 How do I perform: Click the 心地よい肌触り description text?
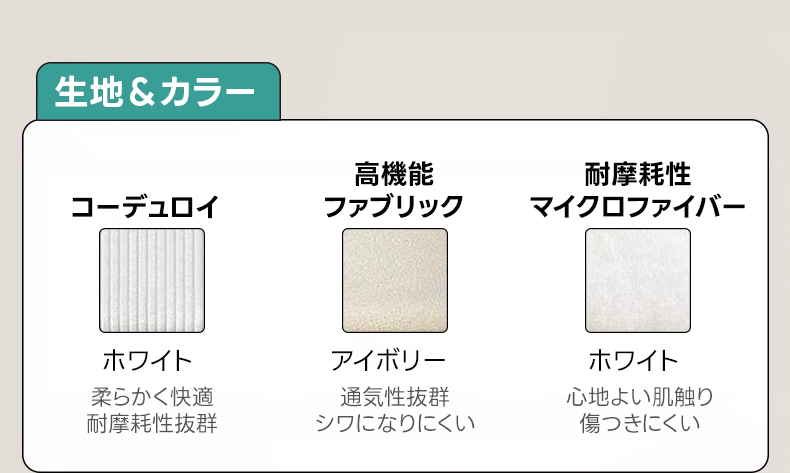[x=640, y=396]
